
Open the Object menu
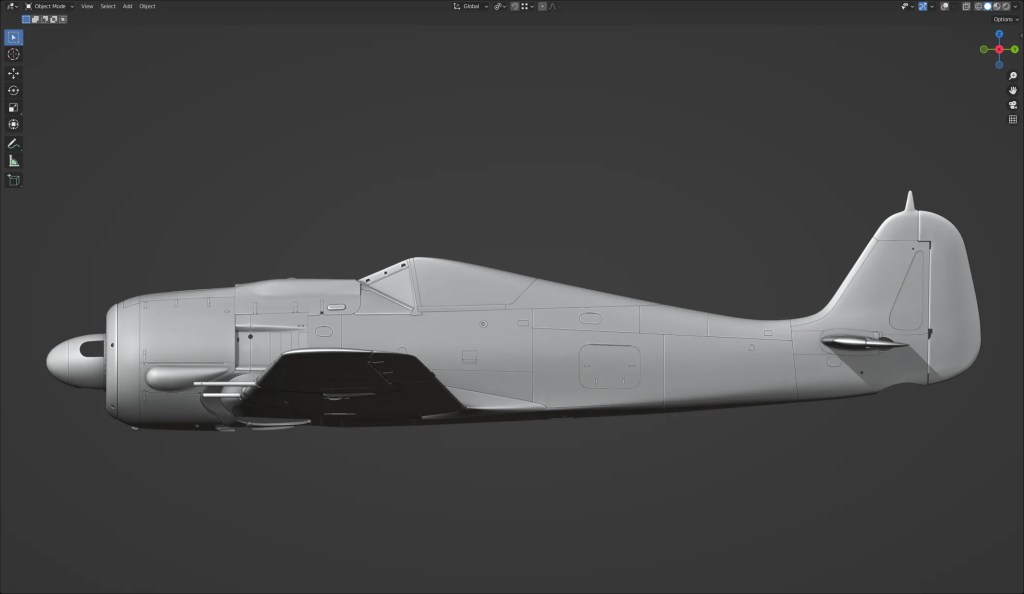tap(147, 6)
